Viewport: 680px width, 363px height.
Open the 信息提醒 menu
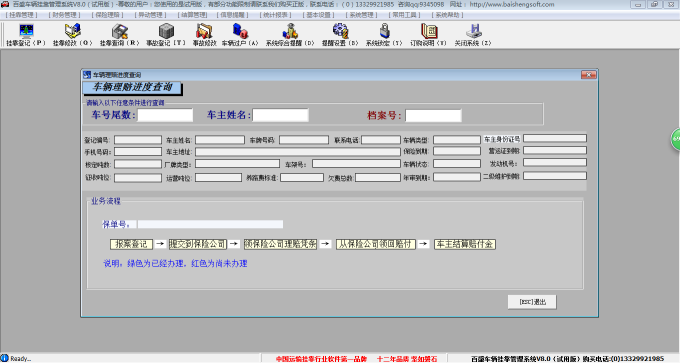tap(232, 15)
